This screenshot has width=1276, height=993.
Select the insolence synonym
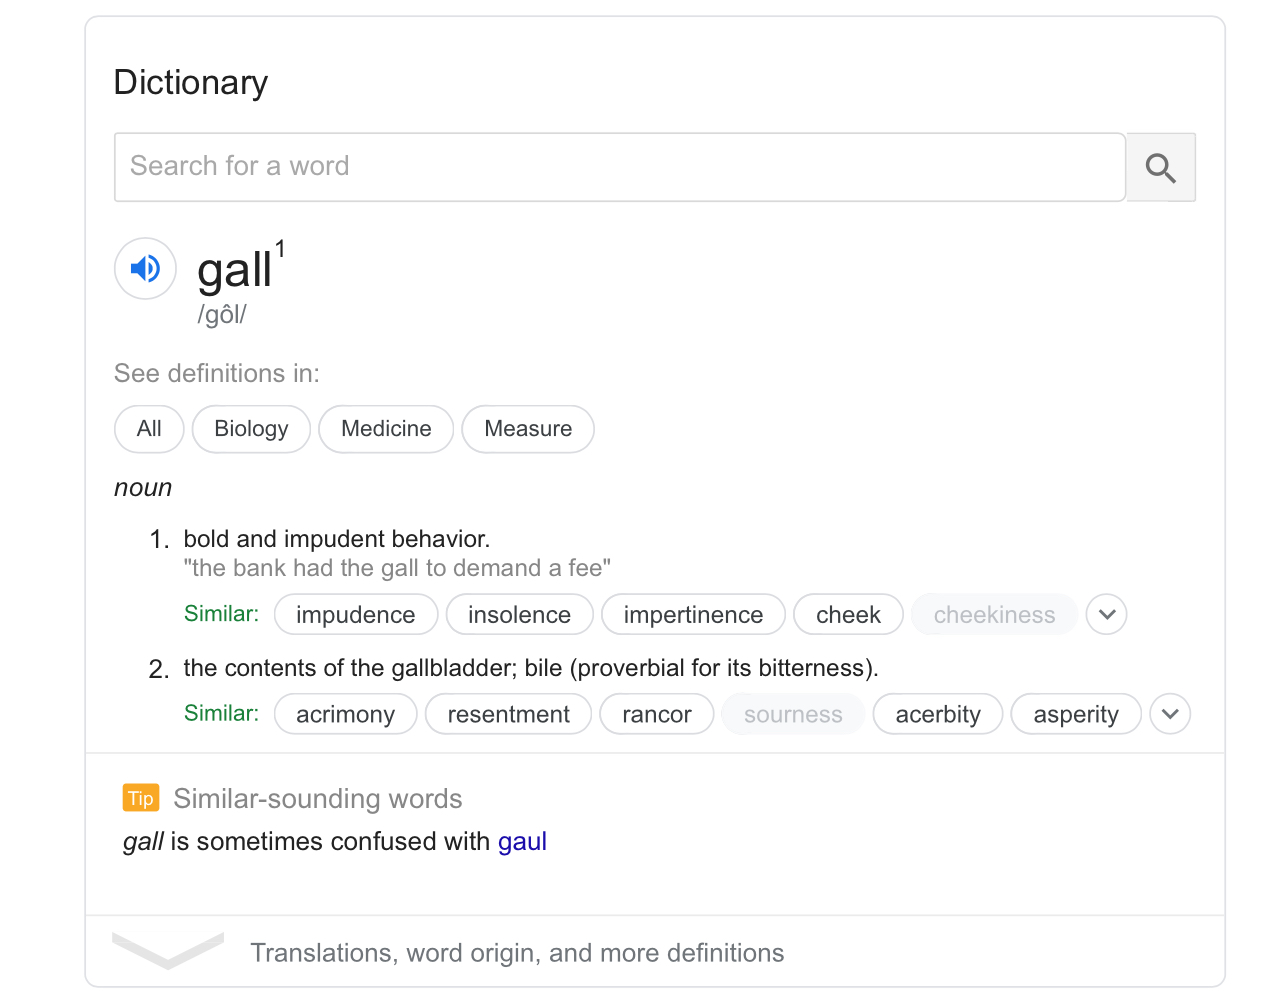point(519,614)
